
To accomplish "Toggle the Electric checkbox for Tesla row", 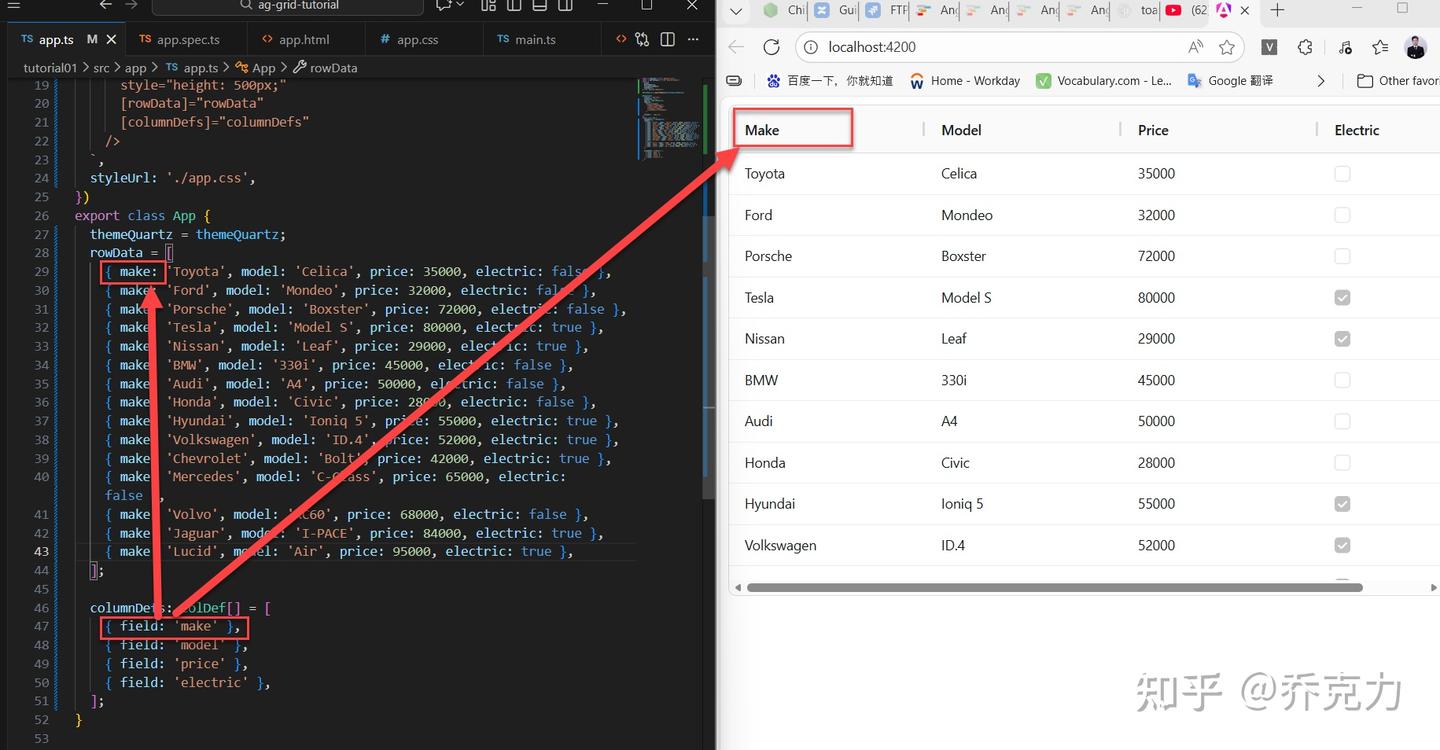I will click(x=1342, y=298).
